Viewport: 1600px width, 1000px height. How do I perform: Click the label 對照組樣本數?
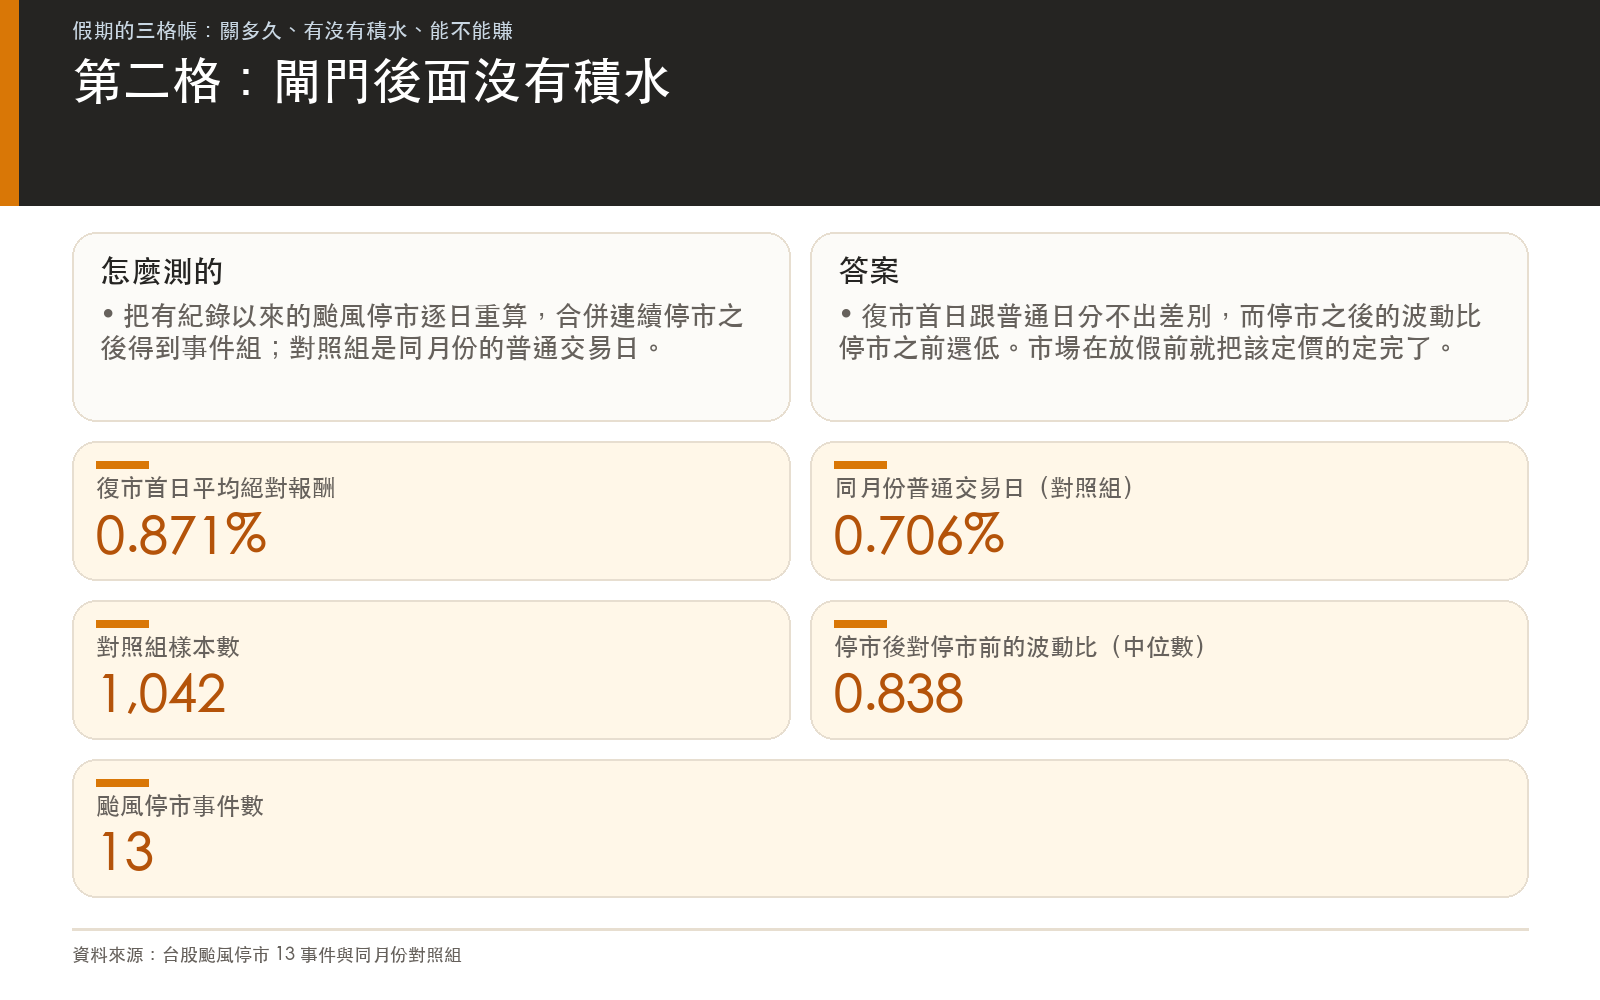click(168, 647)
